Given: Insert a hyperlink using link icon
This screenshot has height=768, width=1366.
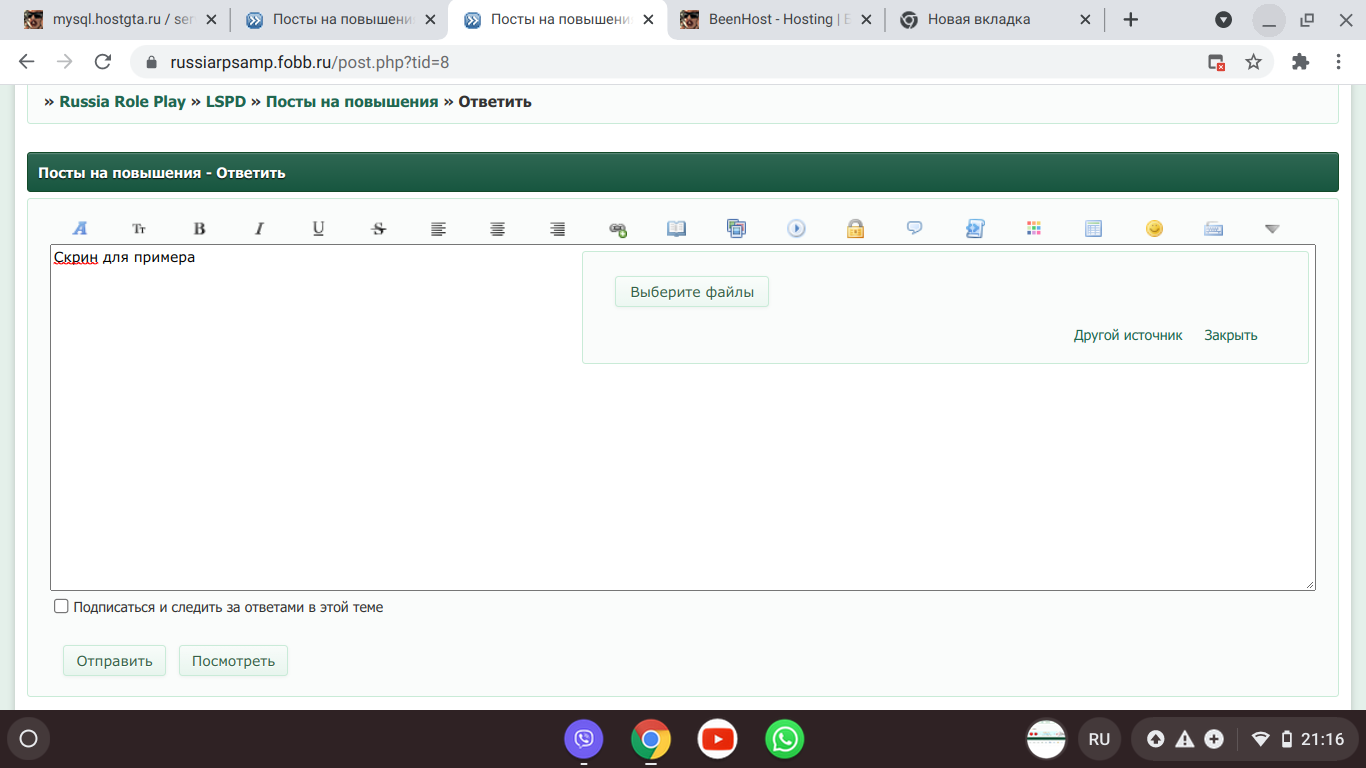Looking at the screenshot, I should [x=617, y=229].
